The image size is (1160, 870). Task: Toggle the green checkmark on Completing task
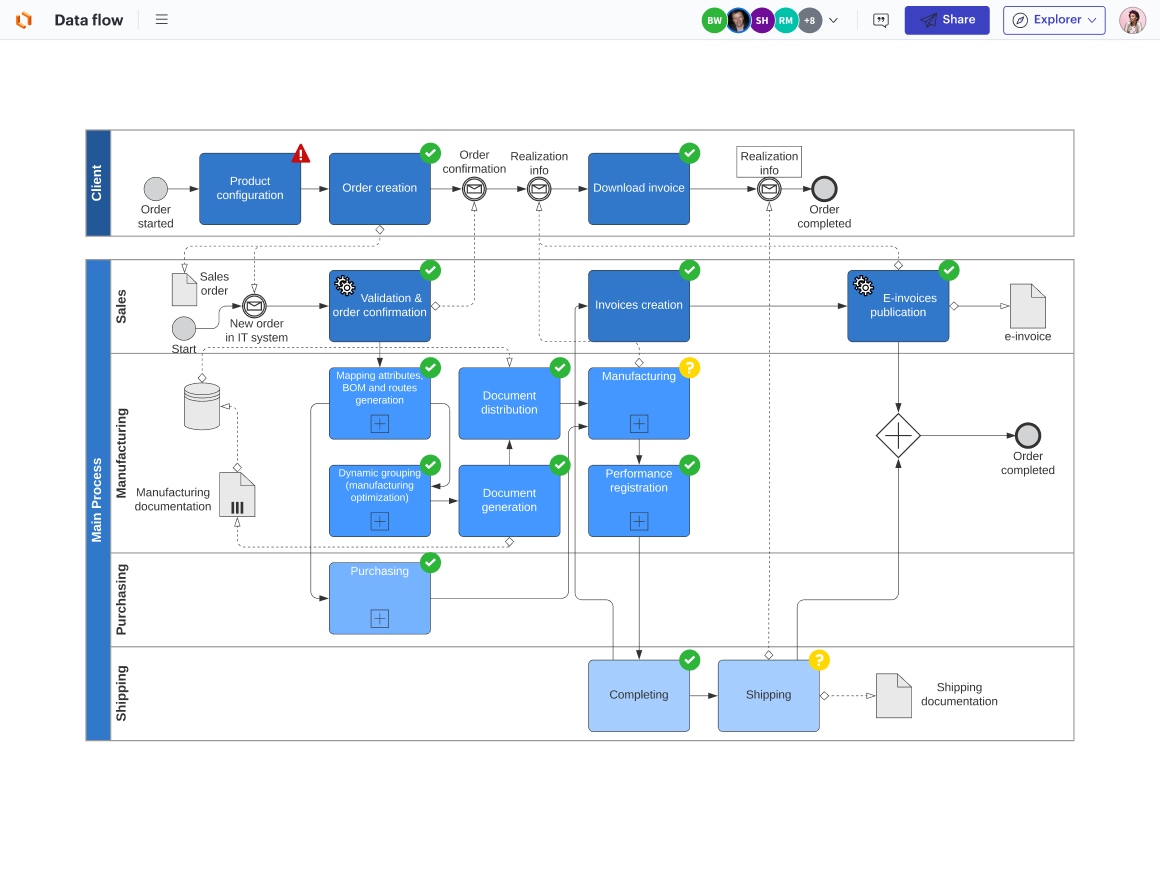point(690,660)
